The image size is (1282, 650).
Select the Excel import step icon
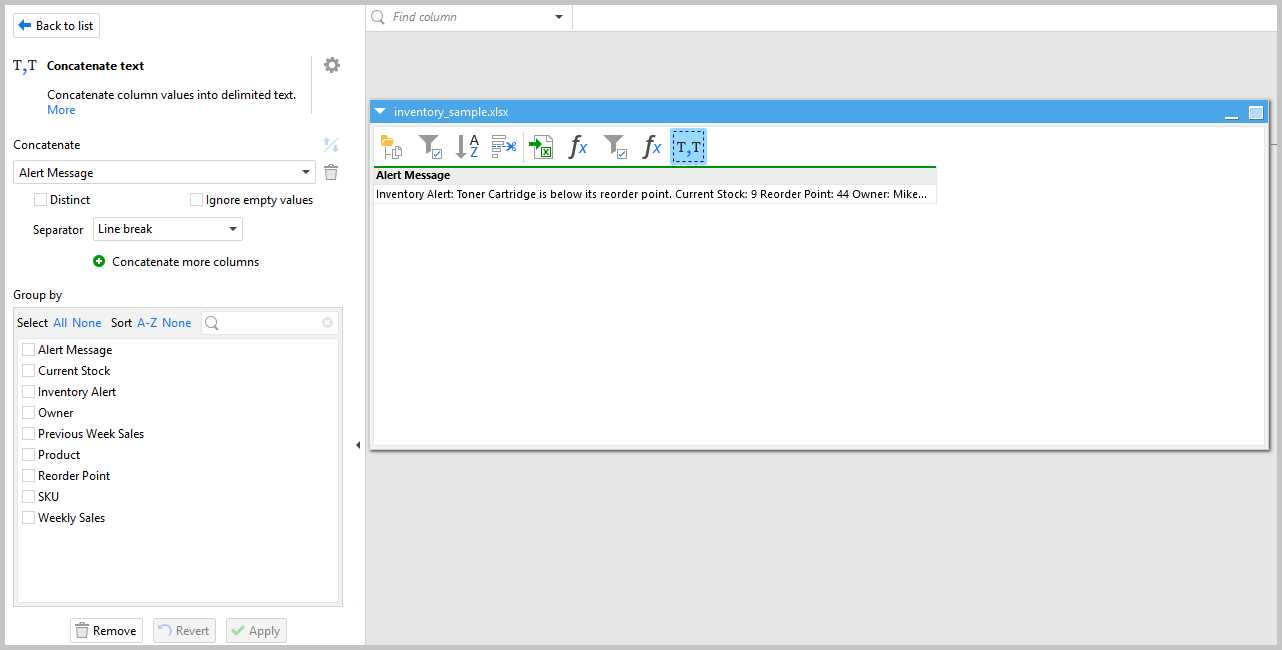(x=541, y=147)
